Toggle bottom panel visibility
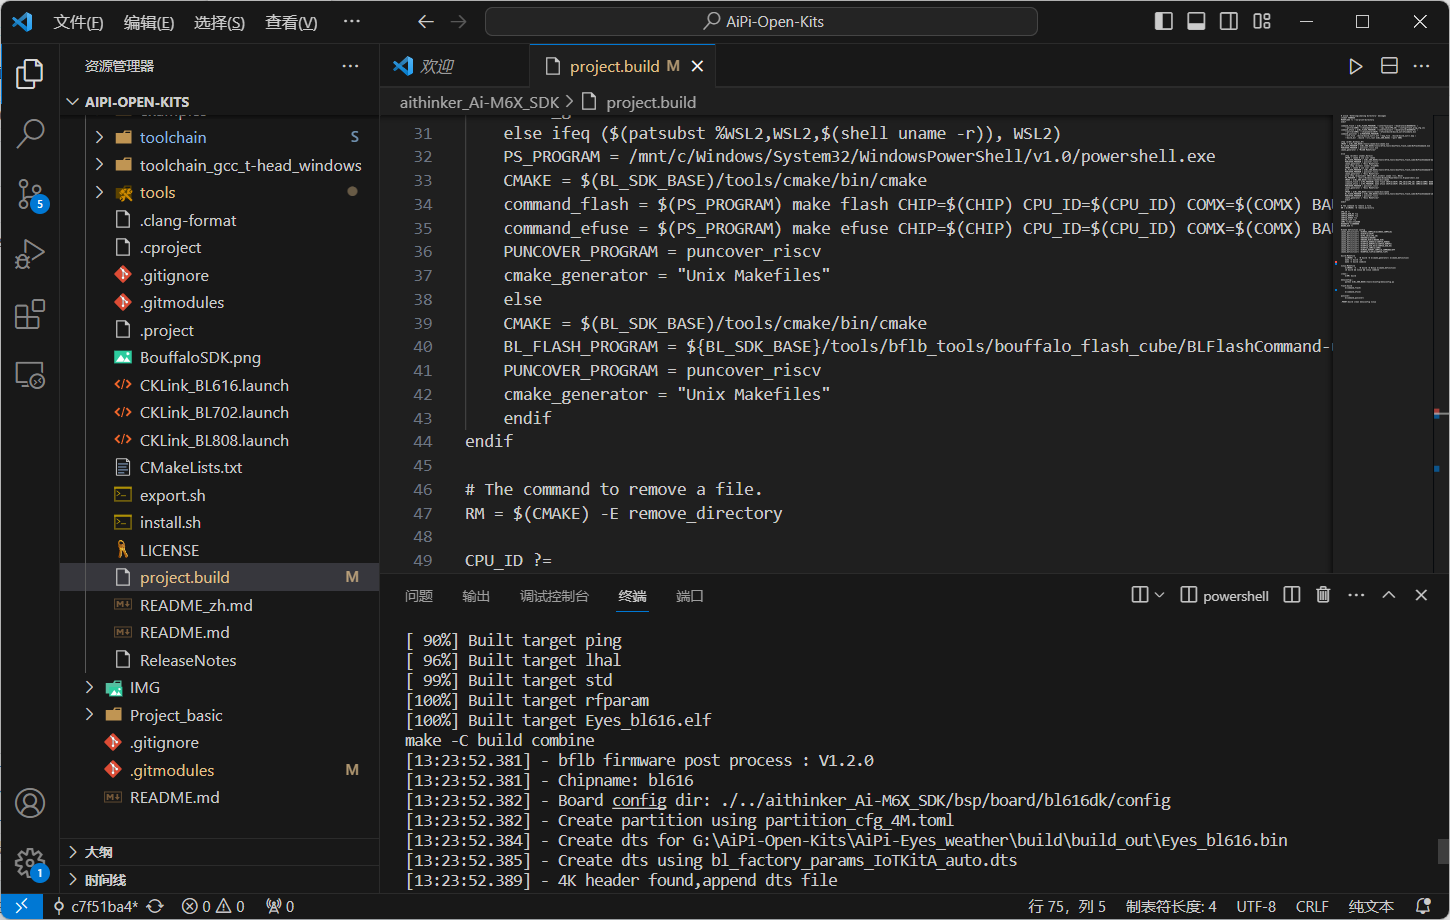Viewport: 1450px width, 920px height. click(x=1196, y=22)
